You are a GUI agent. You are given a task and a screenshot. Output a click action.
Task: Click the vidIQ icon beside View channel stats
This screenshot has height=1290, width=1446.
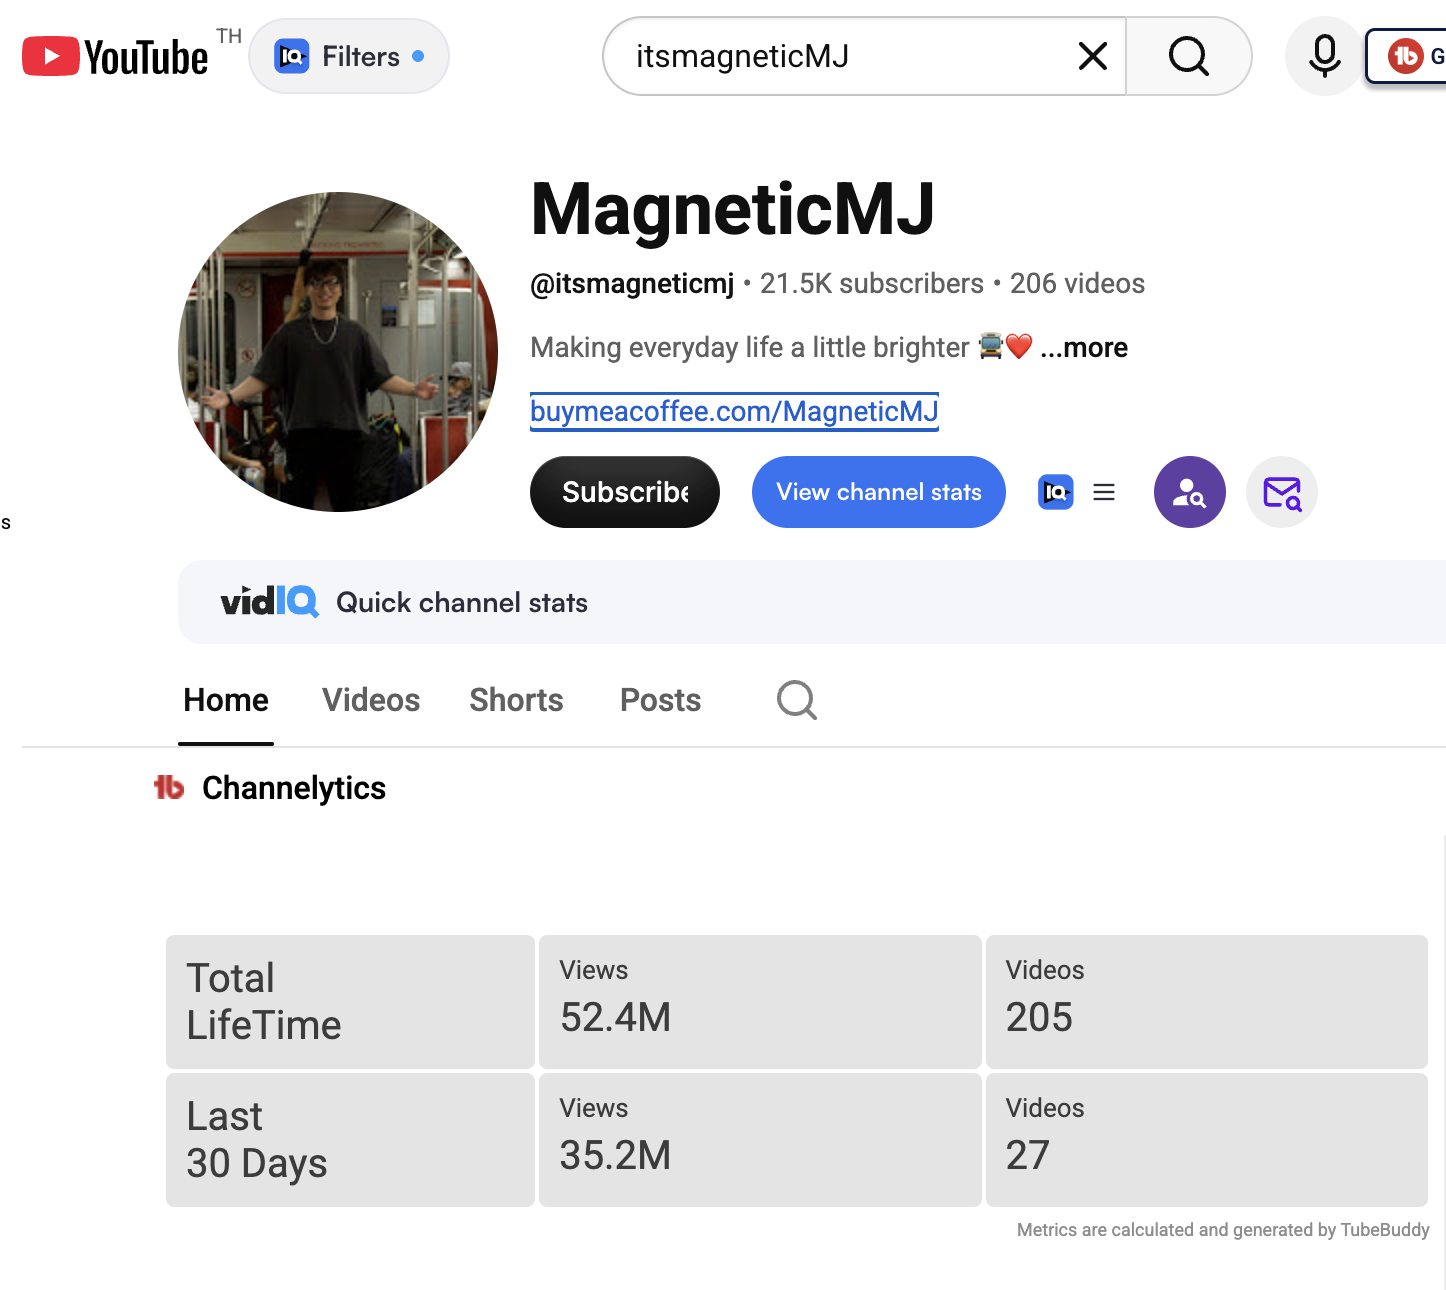pos(1056,492)
